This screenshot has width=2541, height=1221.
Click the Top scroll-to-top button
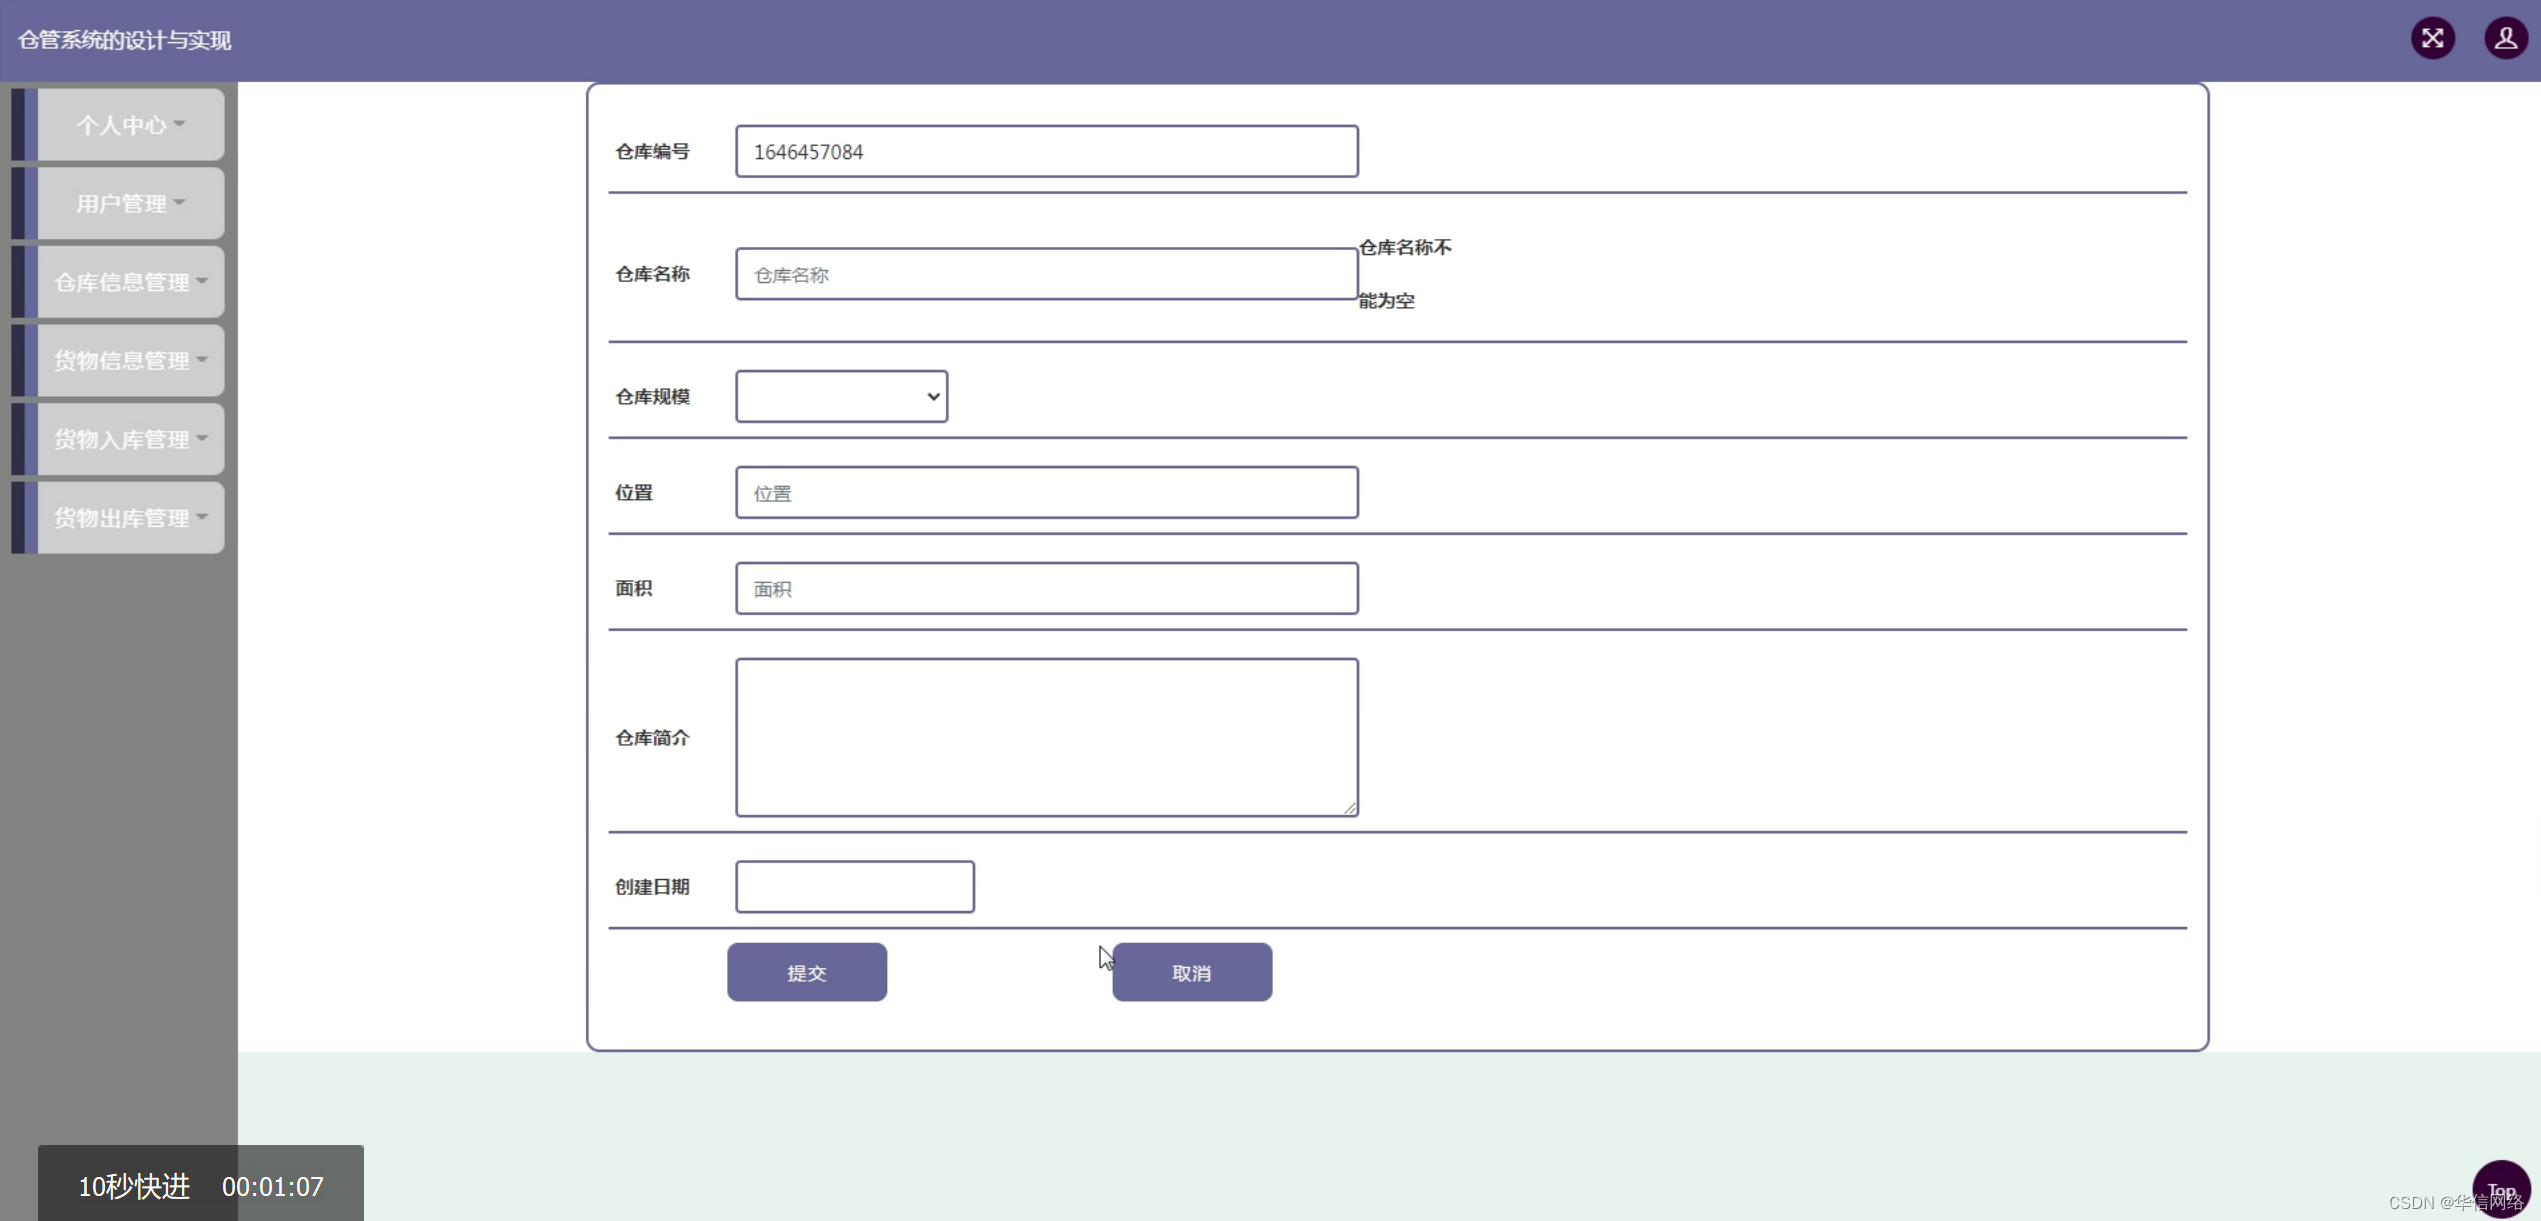[2500, 1189]
